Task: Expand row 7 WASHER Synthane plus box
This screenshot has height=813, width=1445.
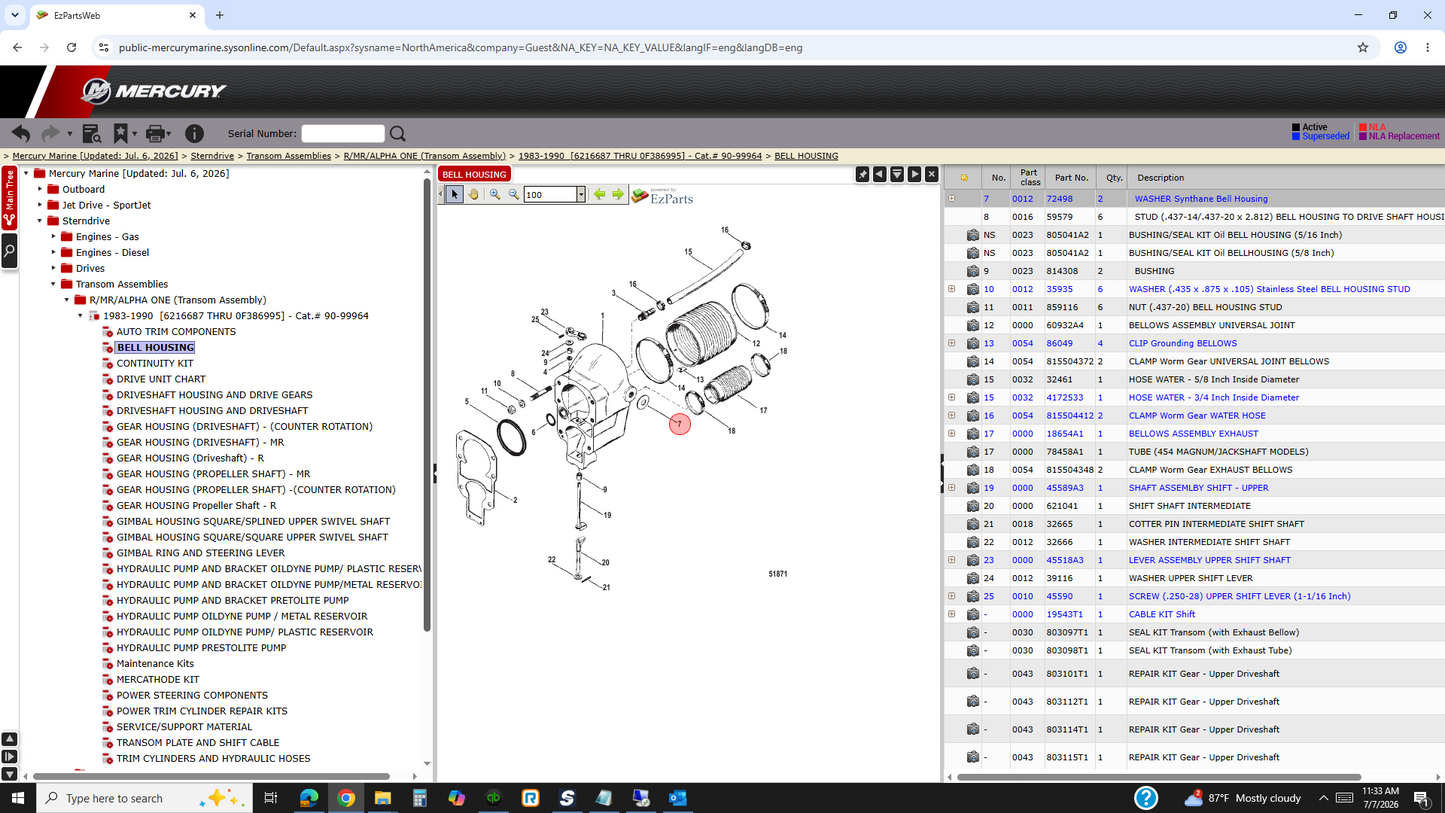Action: pyautogui.click(x=952, y=199)
